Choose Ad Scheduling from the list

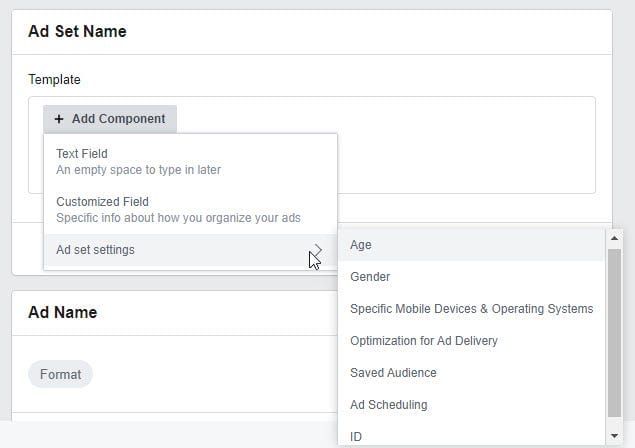388,405
